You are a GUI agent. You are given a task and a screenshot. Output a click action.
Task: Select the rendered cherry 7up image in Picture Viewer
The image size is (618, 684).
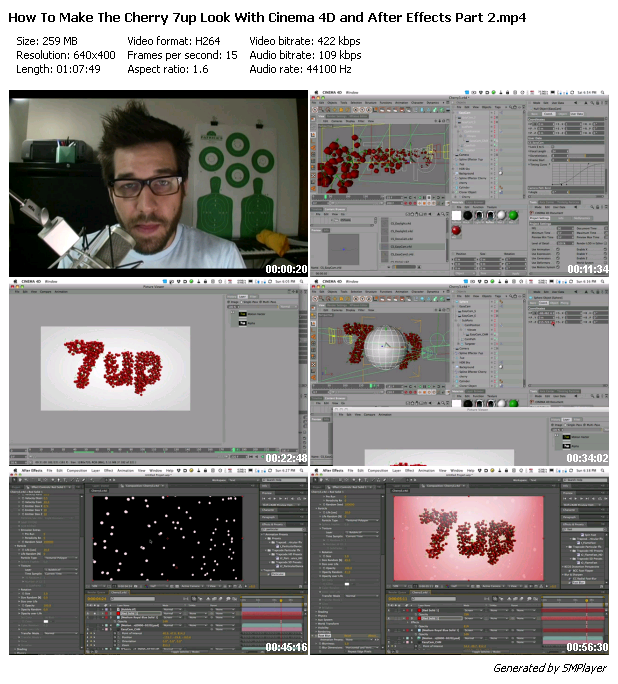point(116,368)
